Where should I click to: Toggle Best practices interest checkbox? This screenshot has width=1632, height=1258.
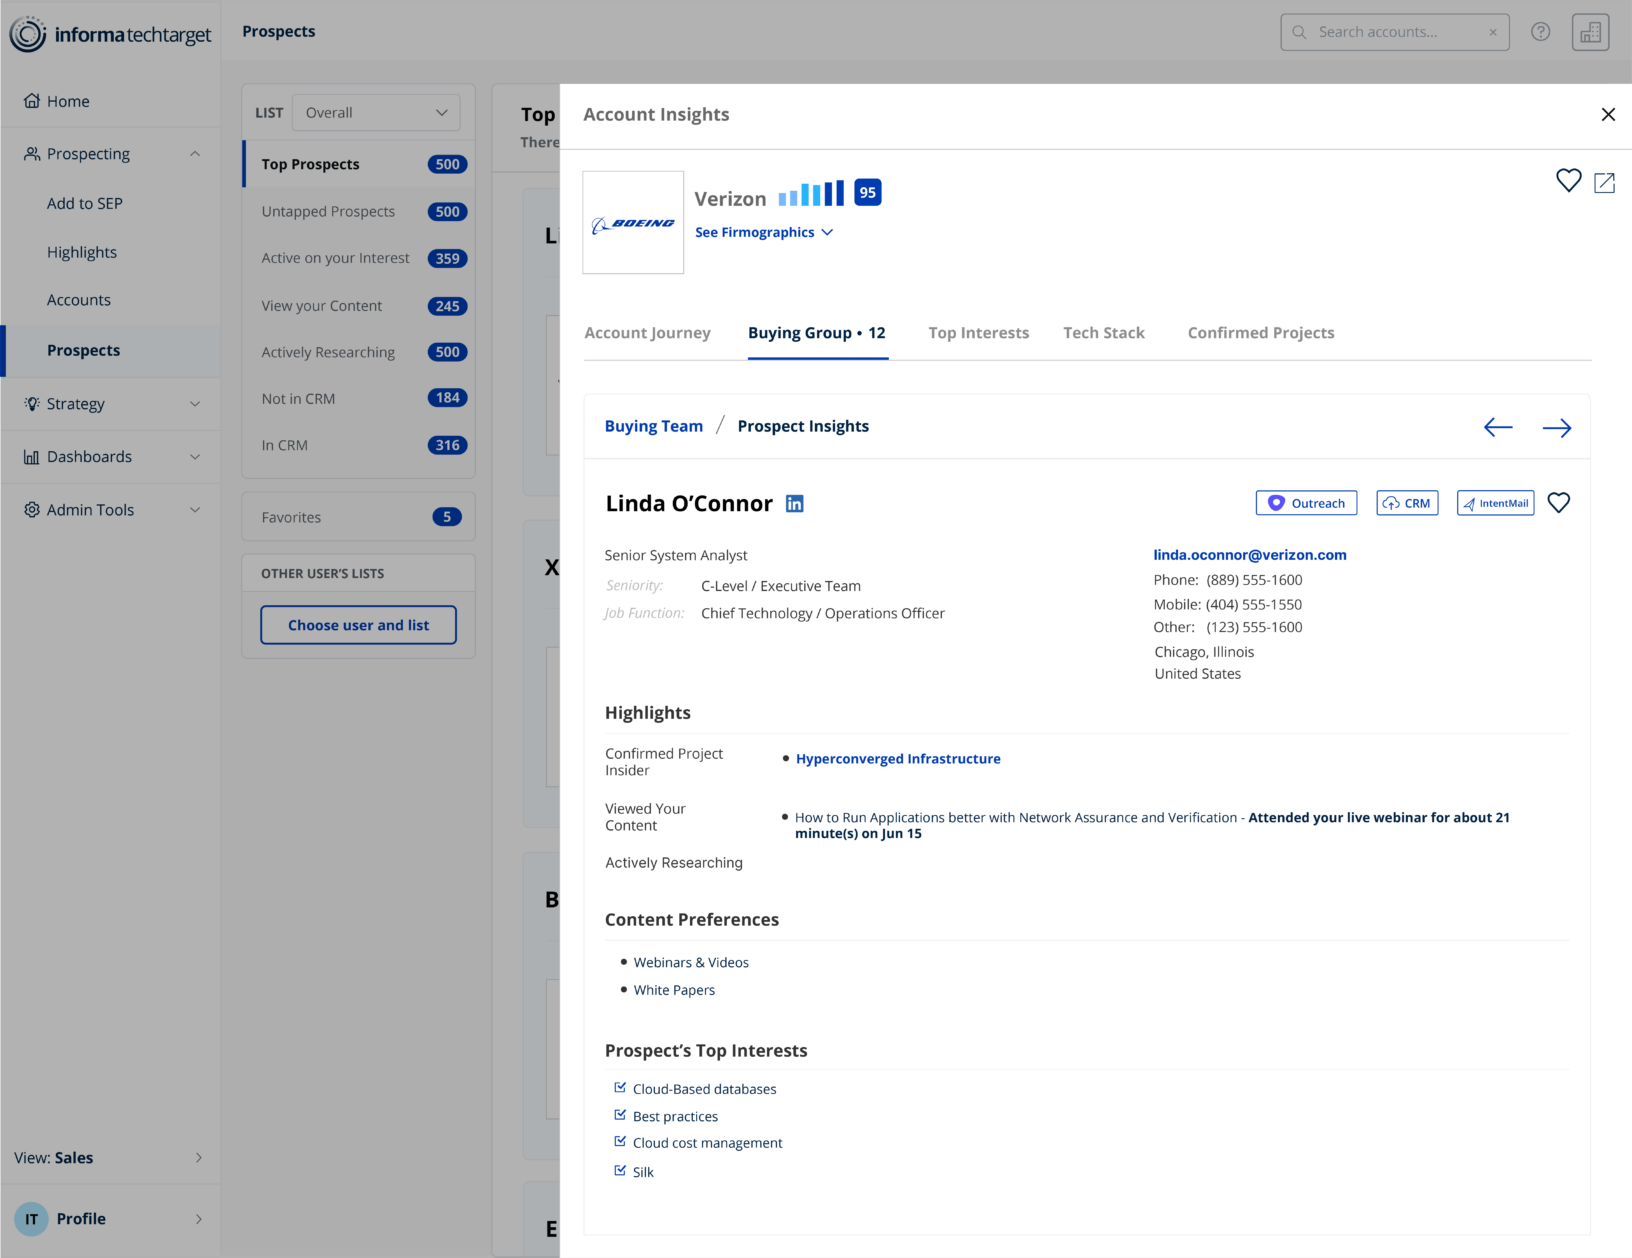[620, 1115]
